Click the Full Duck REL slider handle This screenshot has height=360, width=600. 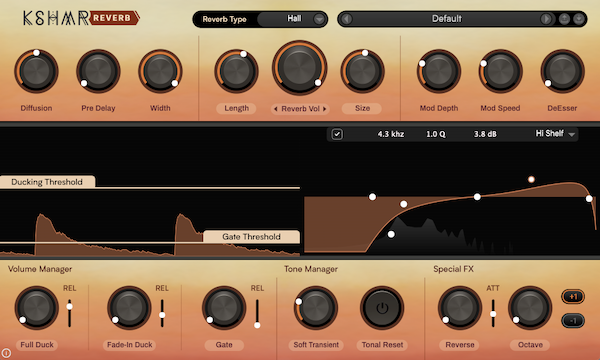tap(69, 306)
